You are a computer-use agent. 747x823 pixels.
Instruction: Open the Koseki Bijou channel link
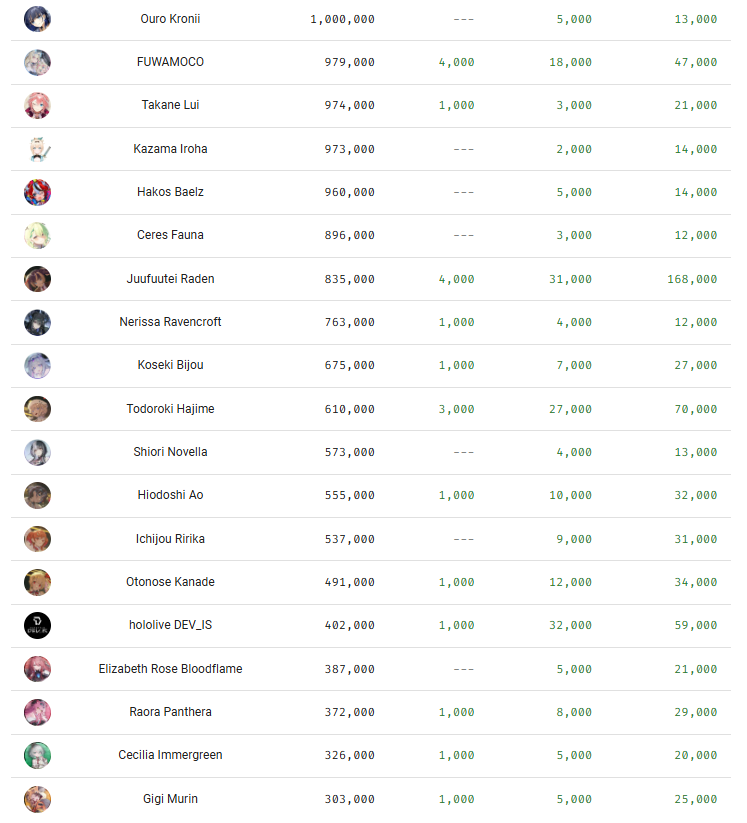(x=170, y=365)
